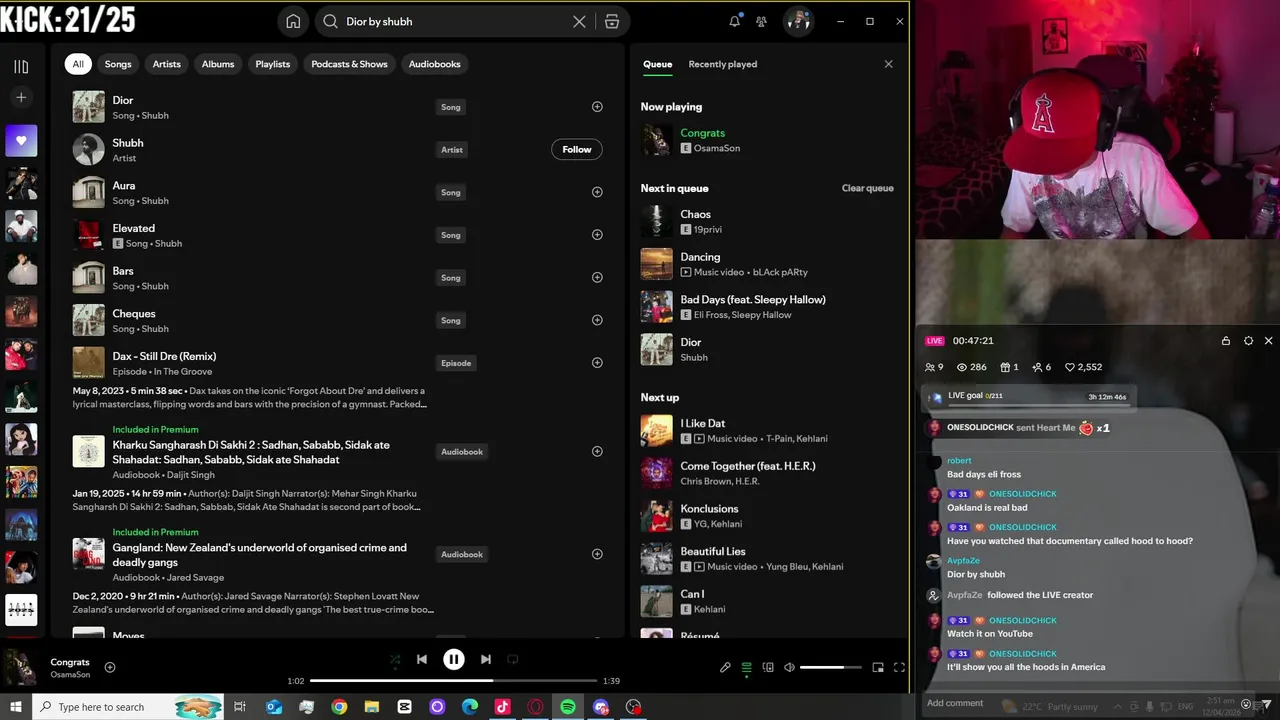Open Friend Activity icon in top bar

pos(762,21)
